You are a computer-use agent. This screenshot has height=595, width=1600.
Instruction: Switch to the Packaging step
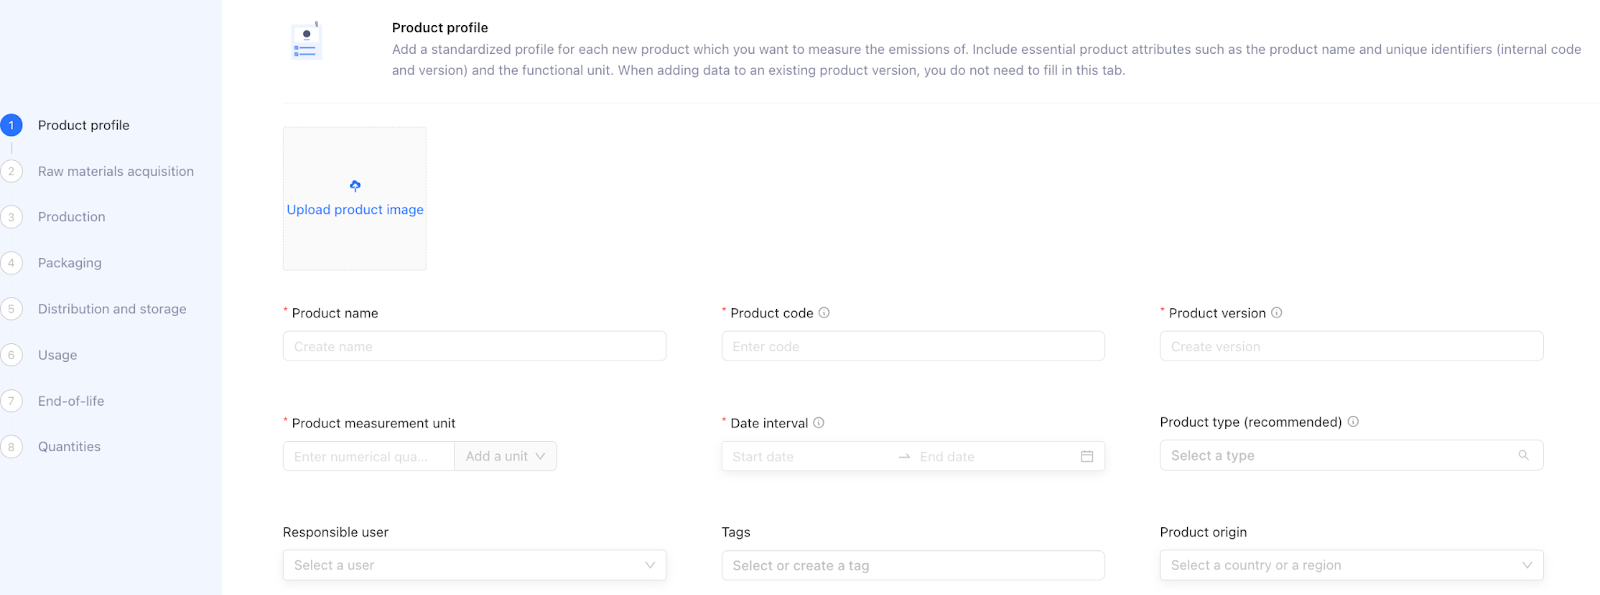coord(70,263)
